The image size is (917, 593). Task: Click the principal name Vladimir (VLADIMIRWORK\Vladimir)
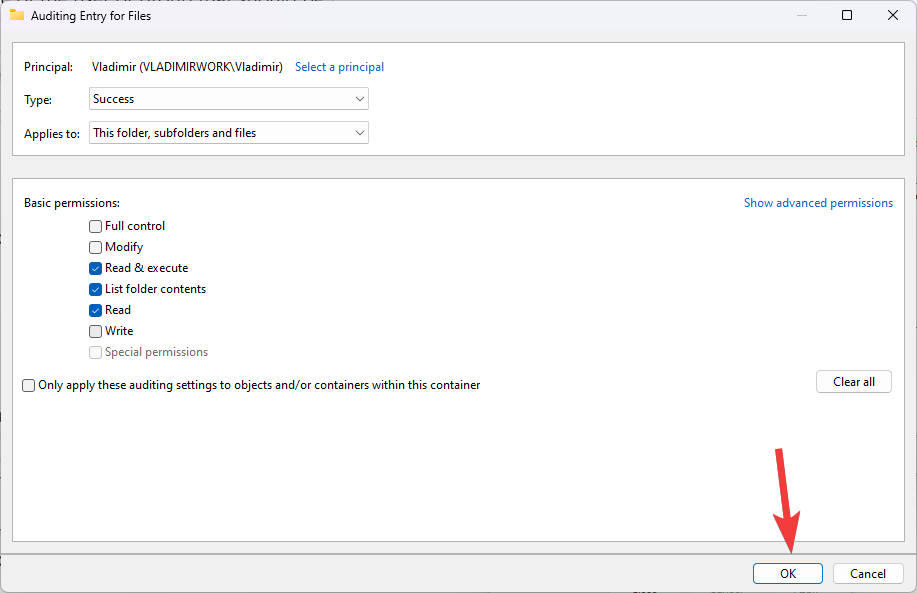[187, 67]
